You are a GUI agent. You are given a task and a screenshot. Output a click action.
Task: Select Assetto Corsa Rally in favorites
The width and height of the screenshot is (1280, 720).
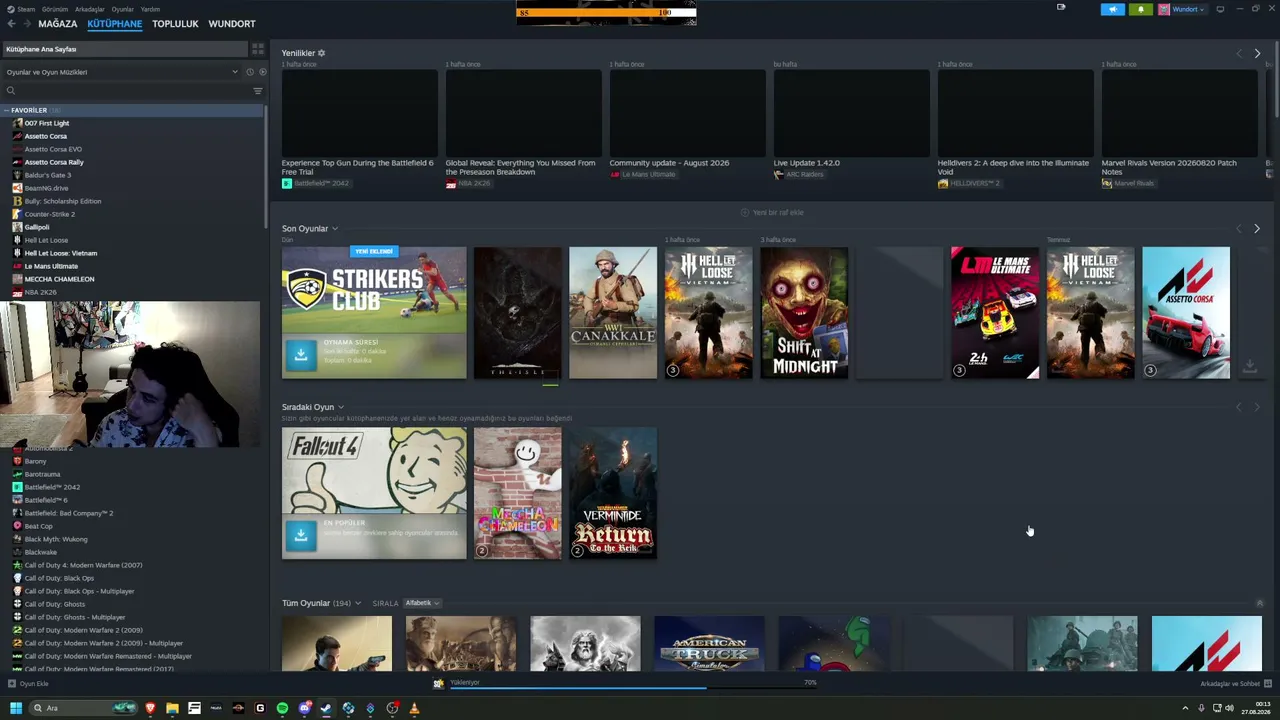54,162
